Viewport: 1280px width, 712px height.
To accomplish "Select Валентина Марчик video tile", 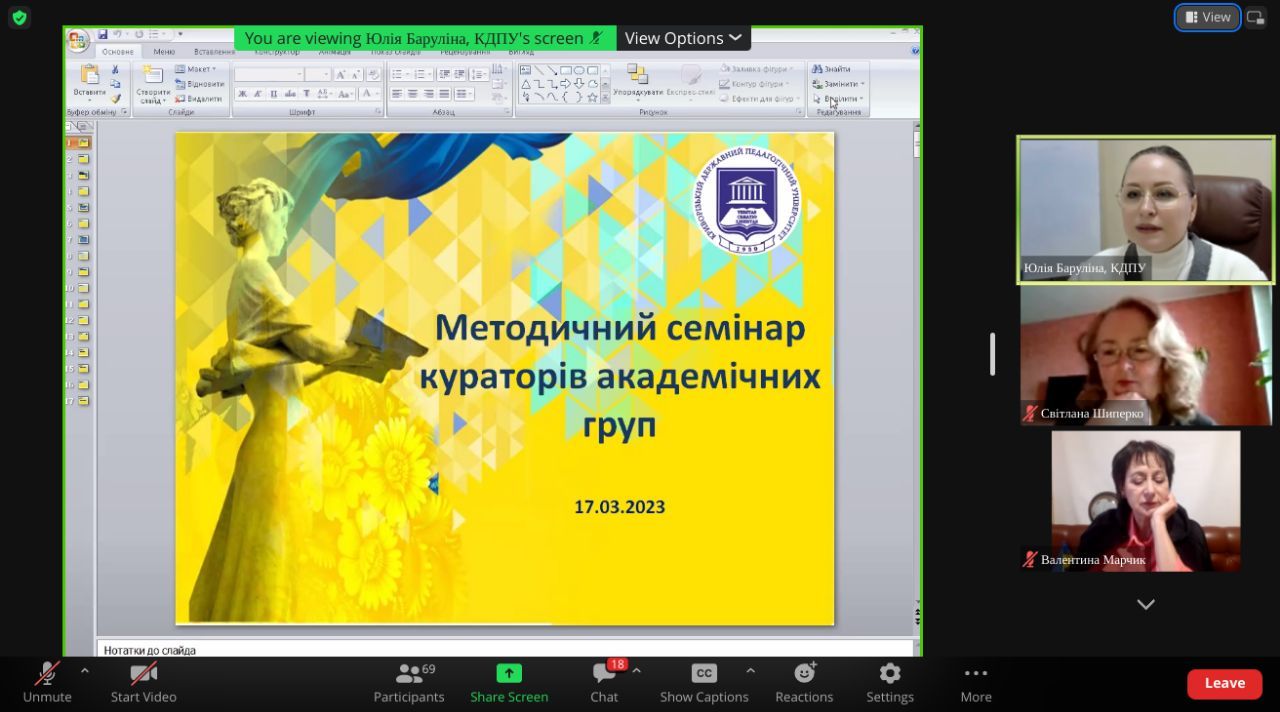I will (1145, 500).
